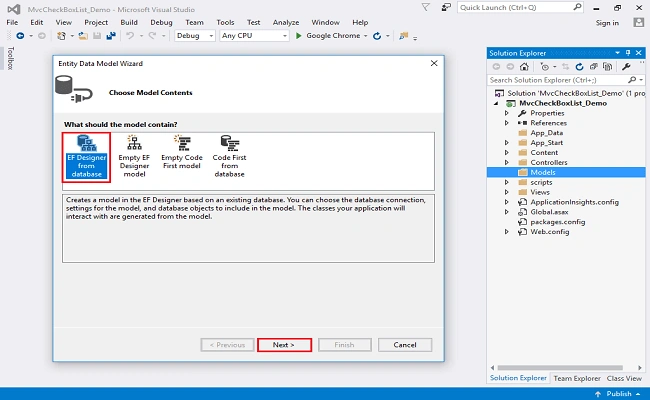The height and width of the screenshot is (400, 650).
Task: Open the Window menu
Action: coord(325,22)
